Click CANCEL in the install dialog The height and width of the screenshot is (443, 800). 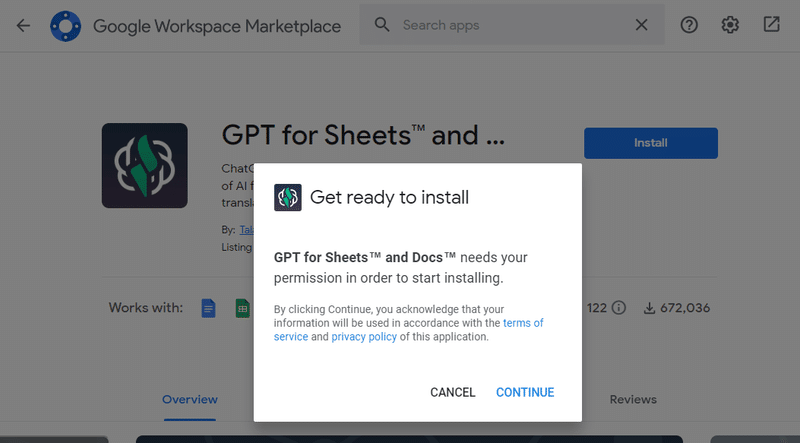pyautogui.click(x=453, y=392)
